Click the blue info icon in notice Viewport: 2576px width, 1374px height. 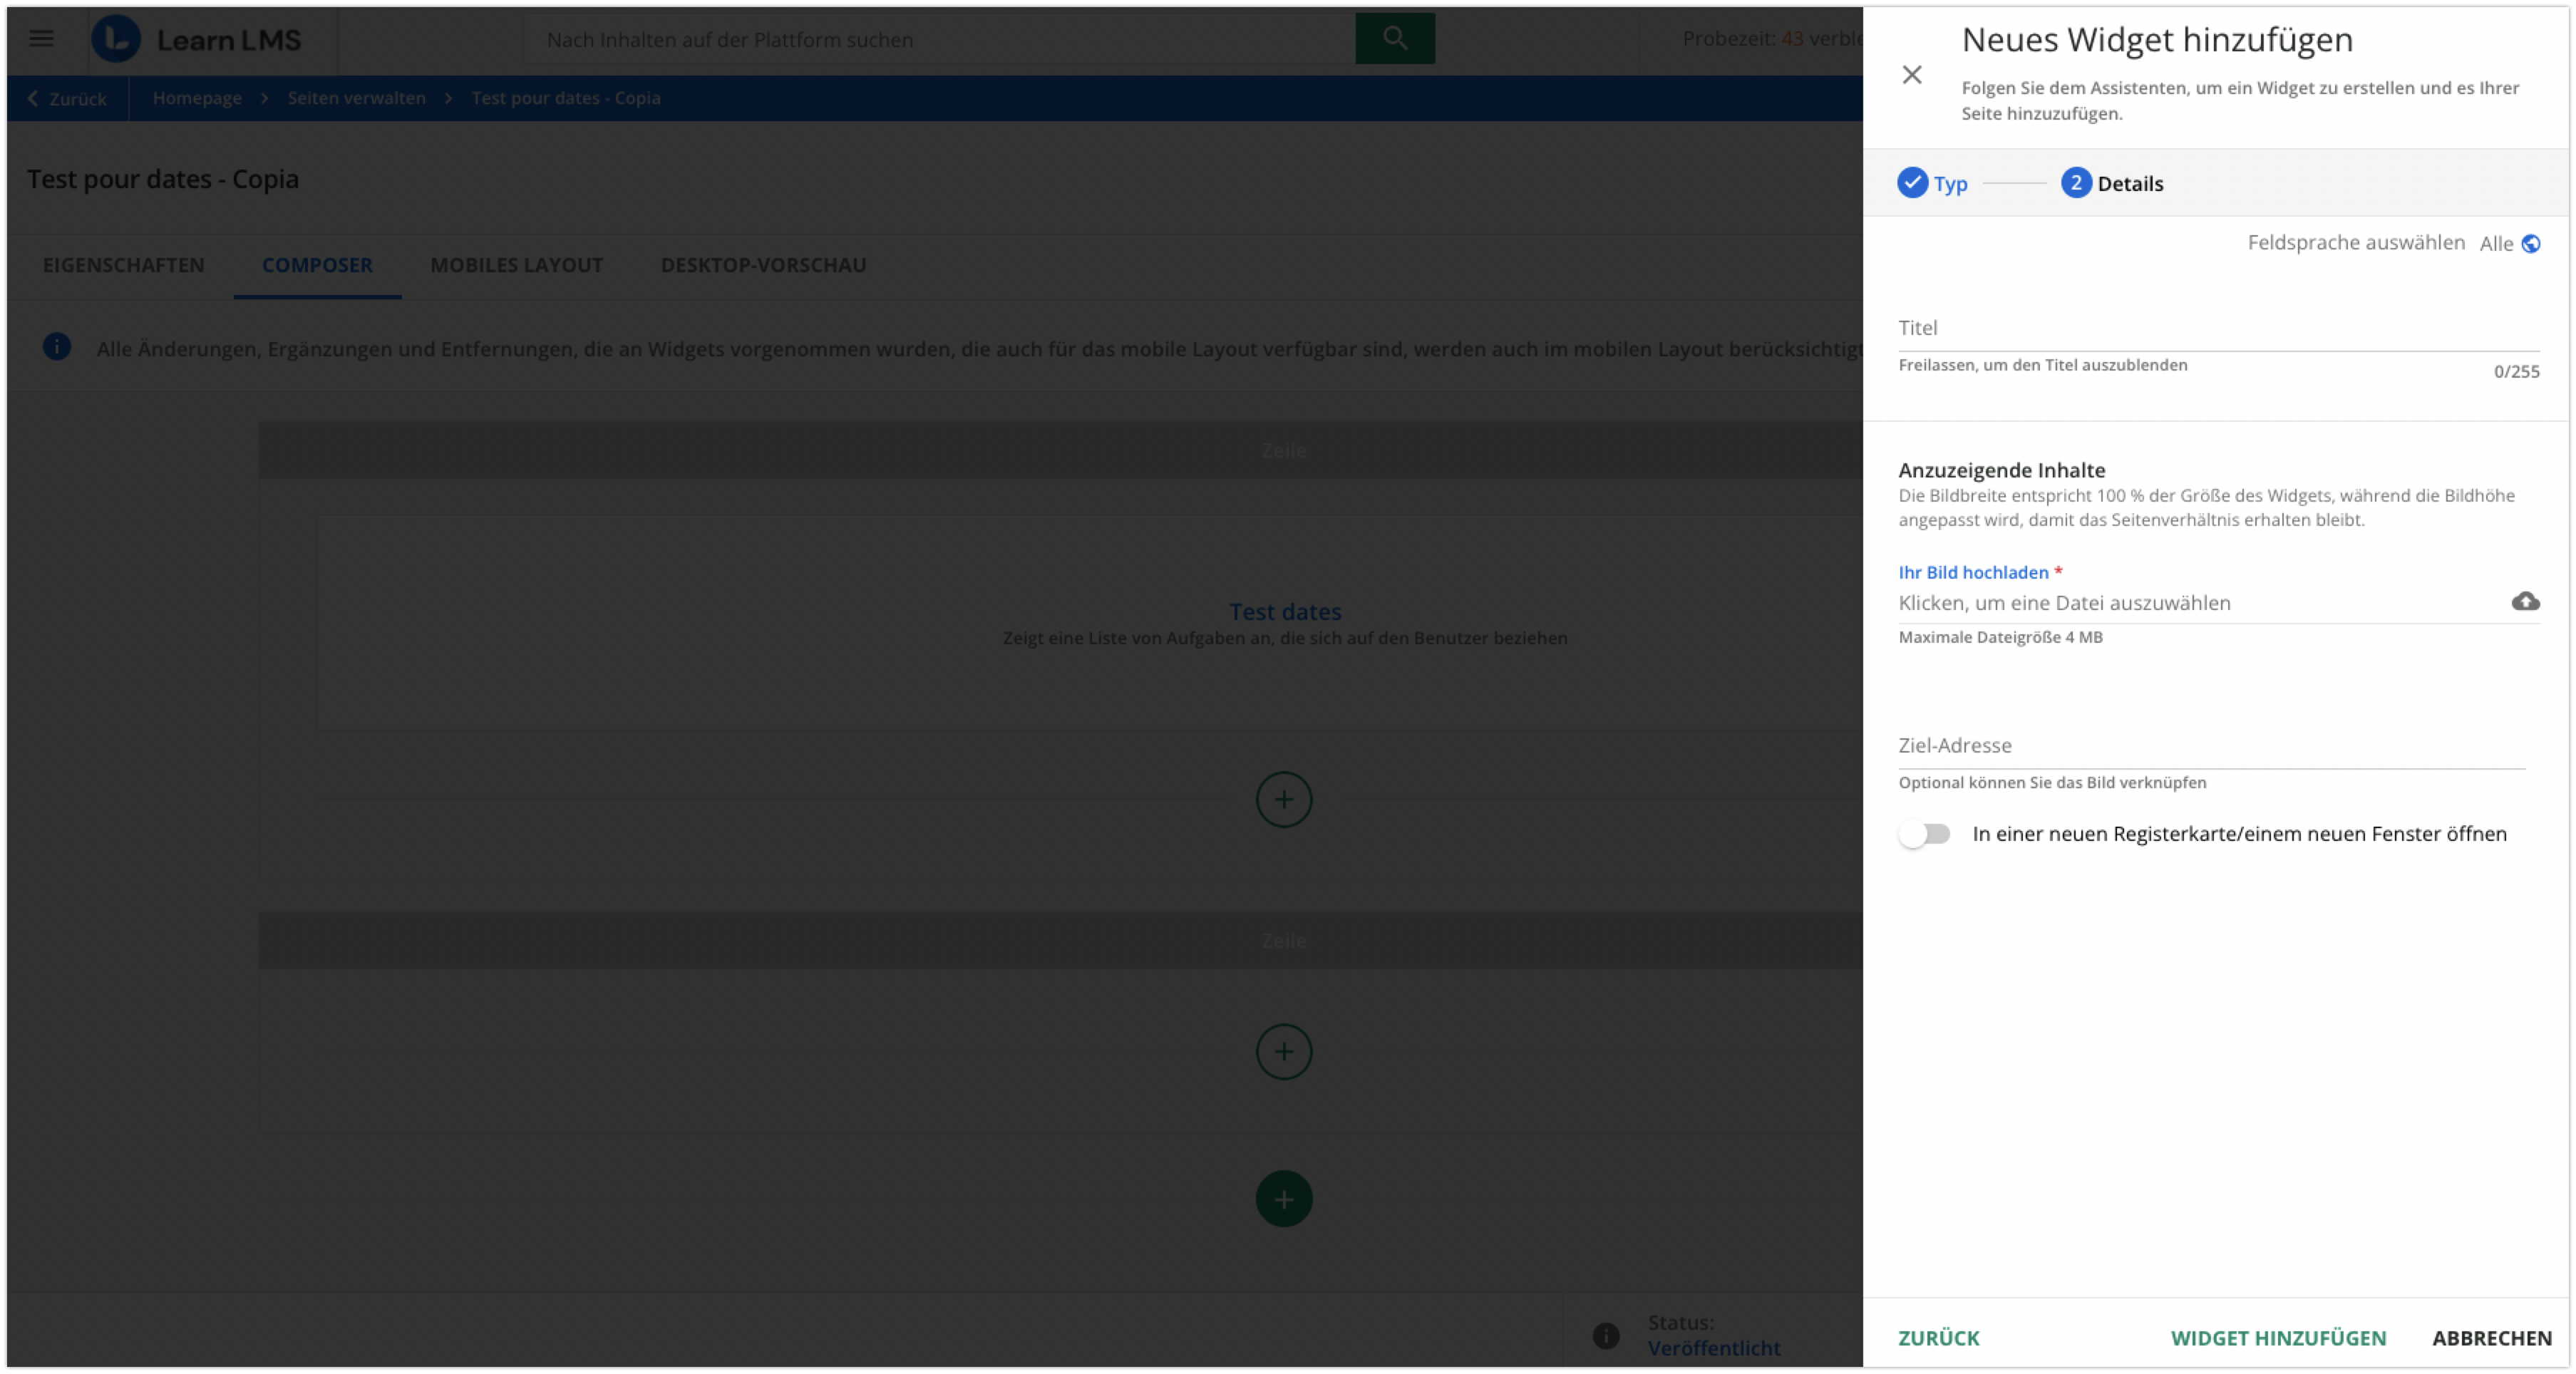57,347
